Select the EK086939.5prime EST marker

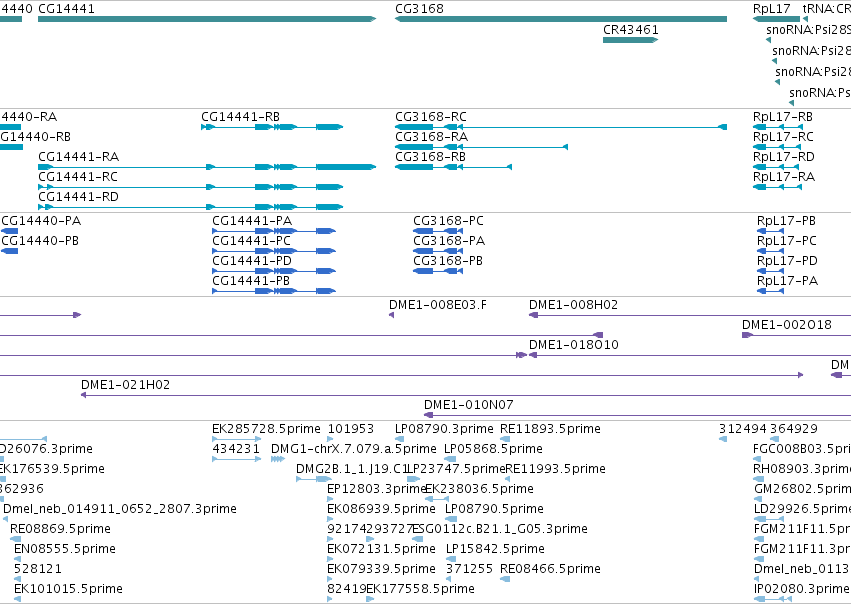pos(330,519)
